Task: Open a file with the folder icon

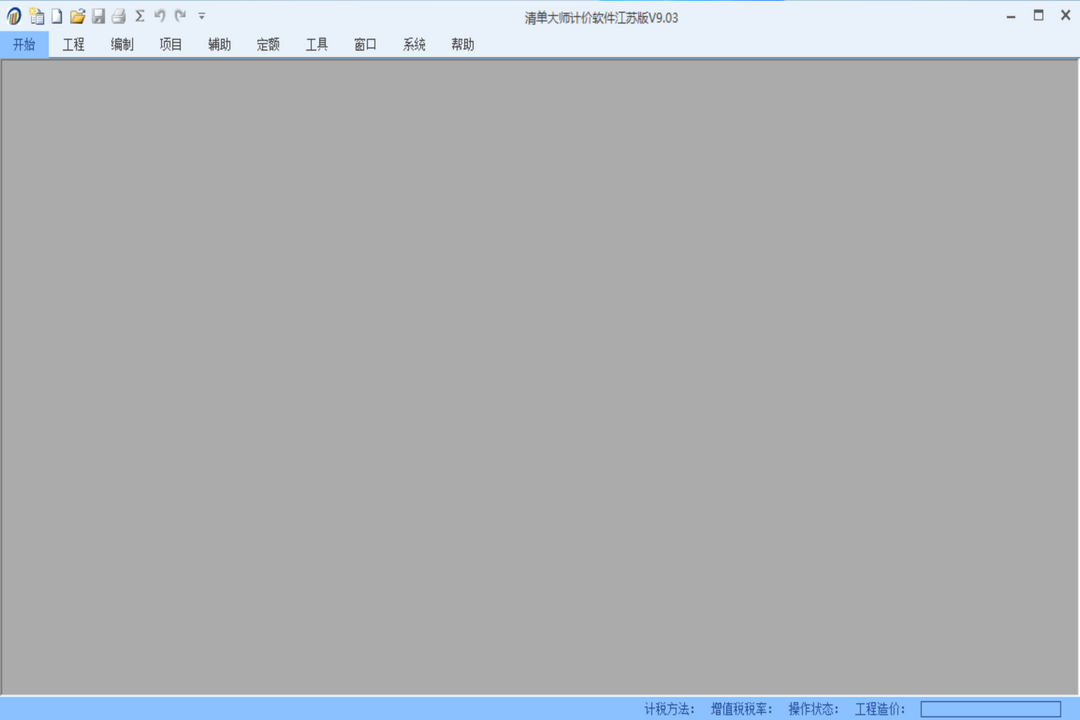Action: (x=77, y=16)
